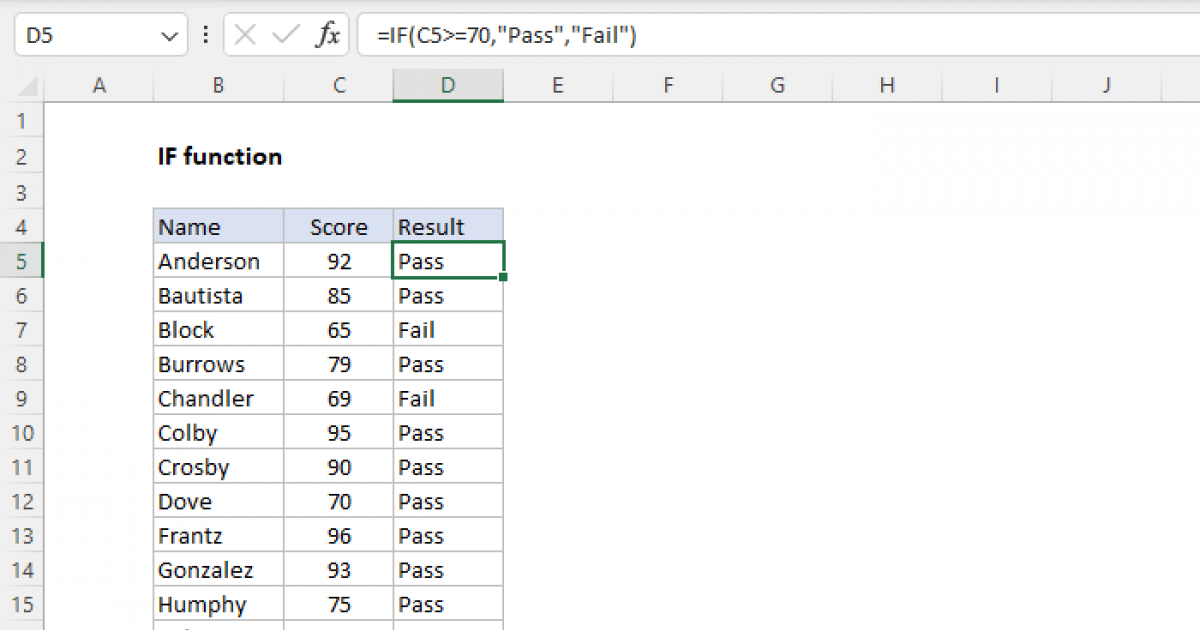Screen dimensions: 1200x630
Task: Open the formula bar ellipsis options icon
Action: pyautogui.click(x=205, y=34)
